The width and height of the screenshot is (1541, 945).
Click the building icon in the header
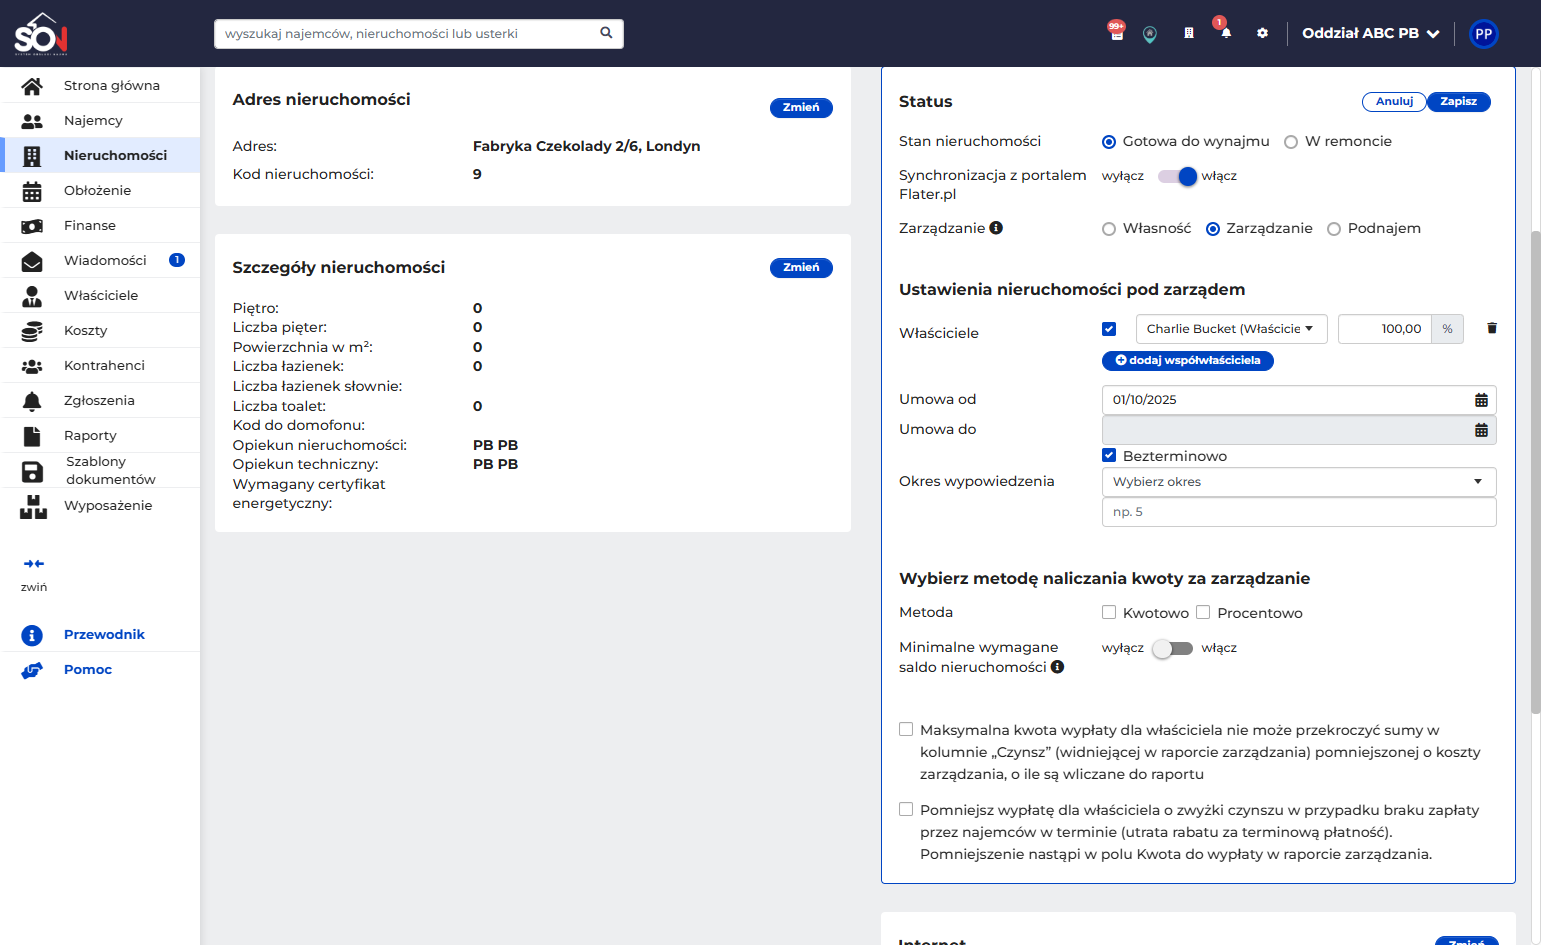[1188, 33]
